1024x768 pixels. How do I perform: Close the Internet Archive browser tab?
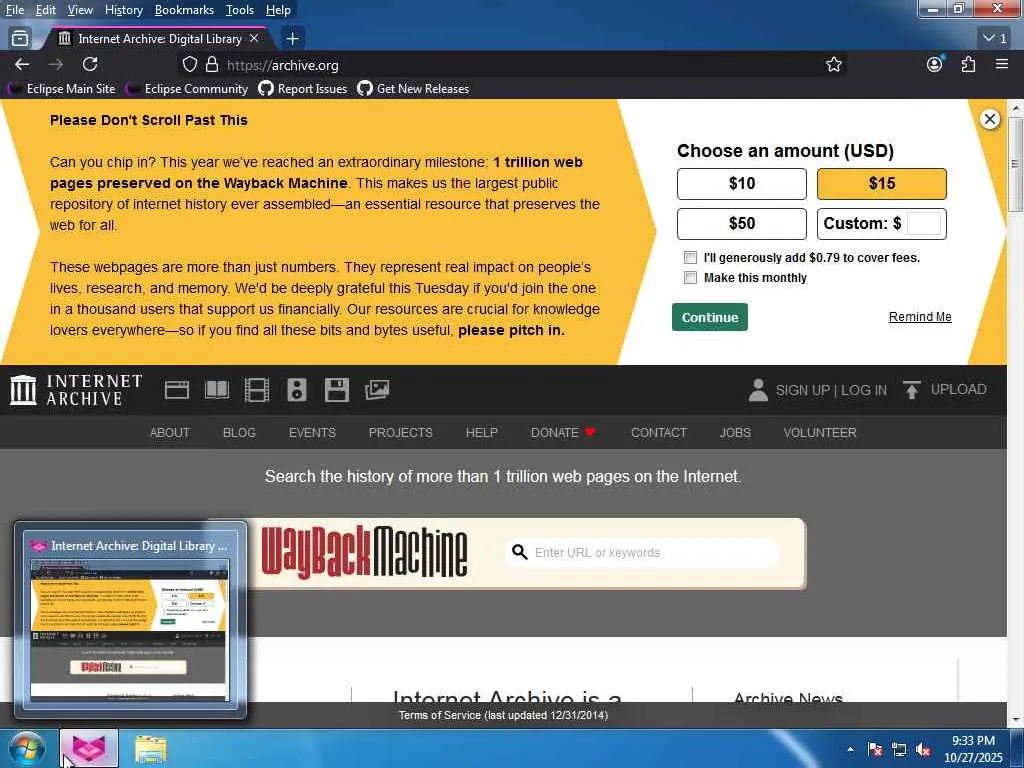254,39
